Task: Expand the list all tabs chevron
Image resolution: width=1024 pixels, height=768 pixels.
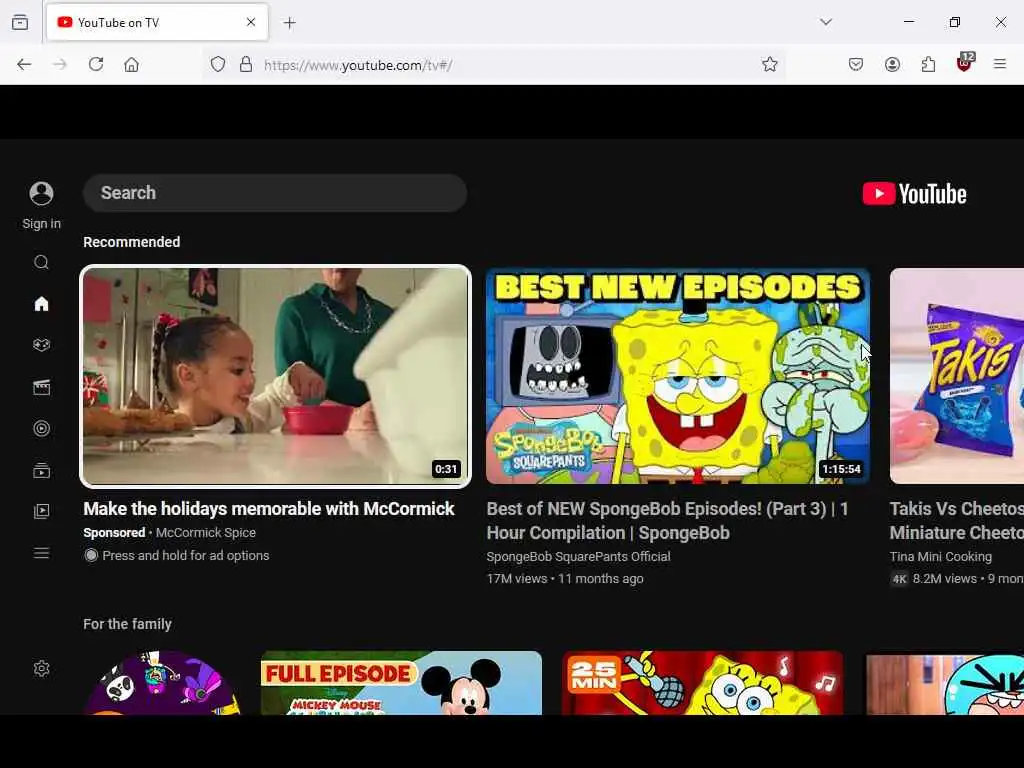Action: 826,22
